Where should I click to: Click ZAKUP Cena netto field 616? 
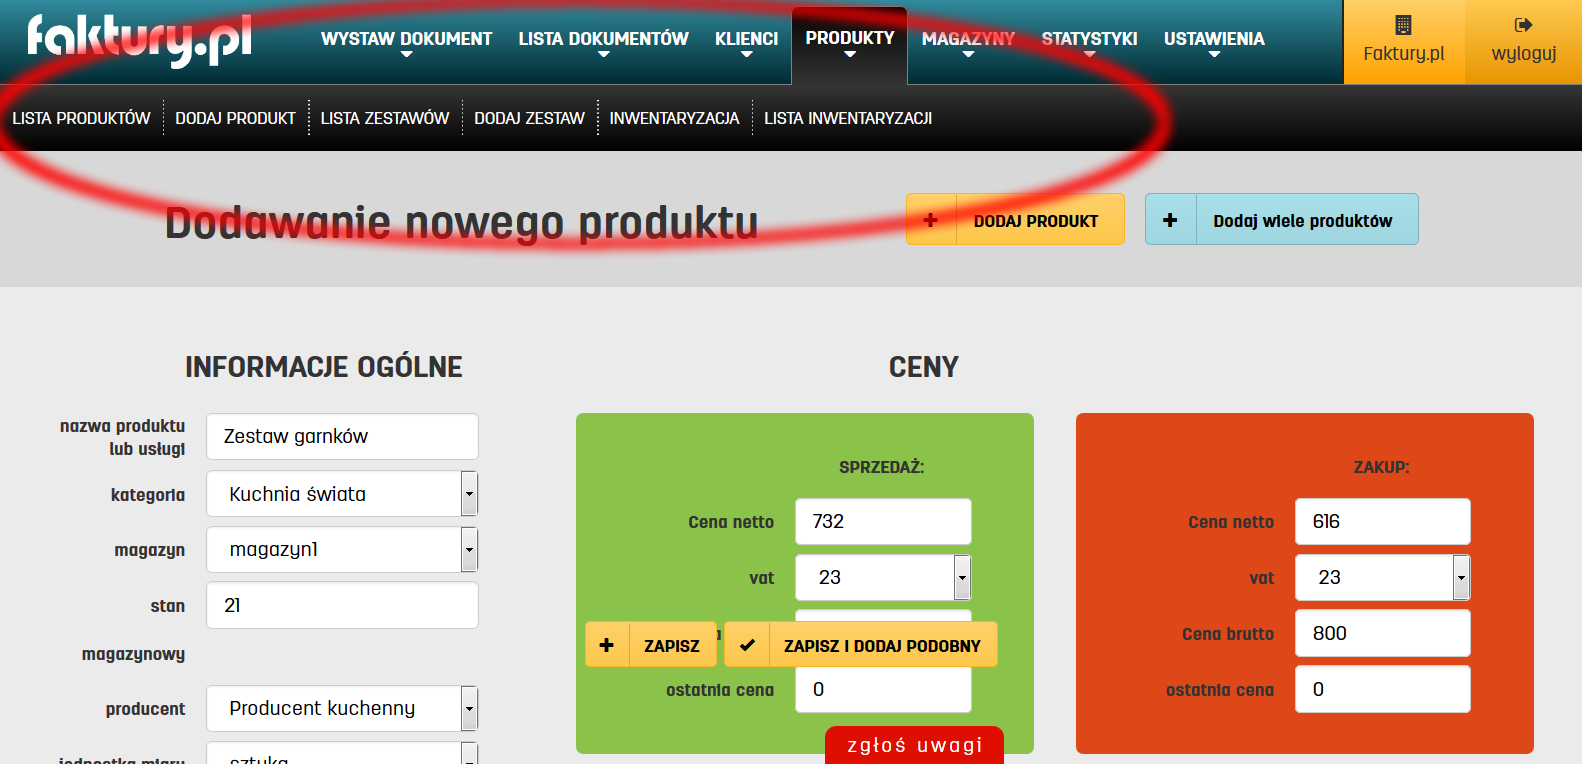click(x=1383, y=522)
